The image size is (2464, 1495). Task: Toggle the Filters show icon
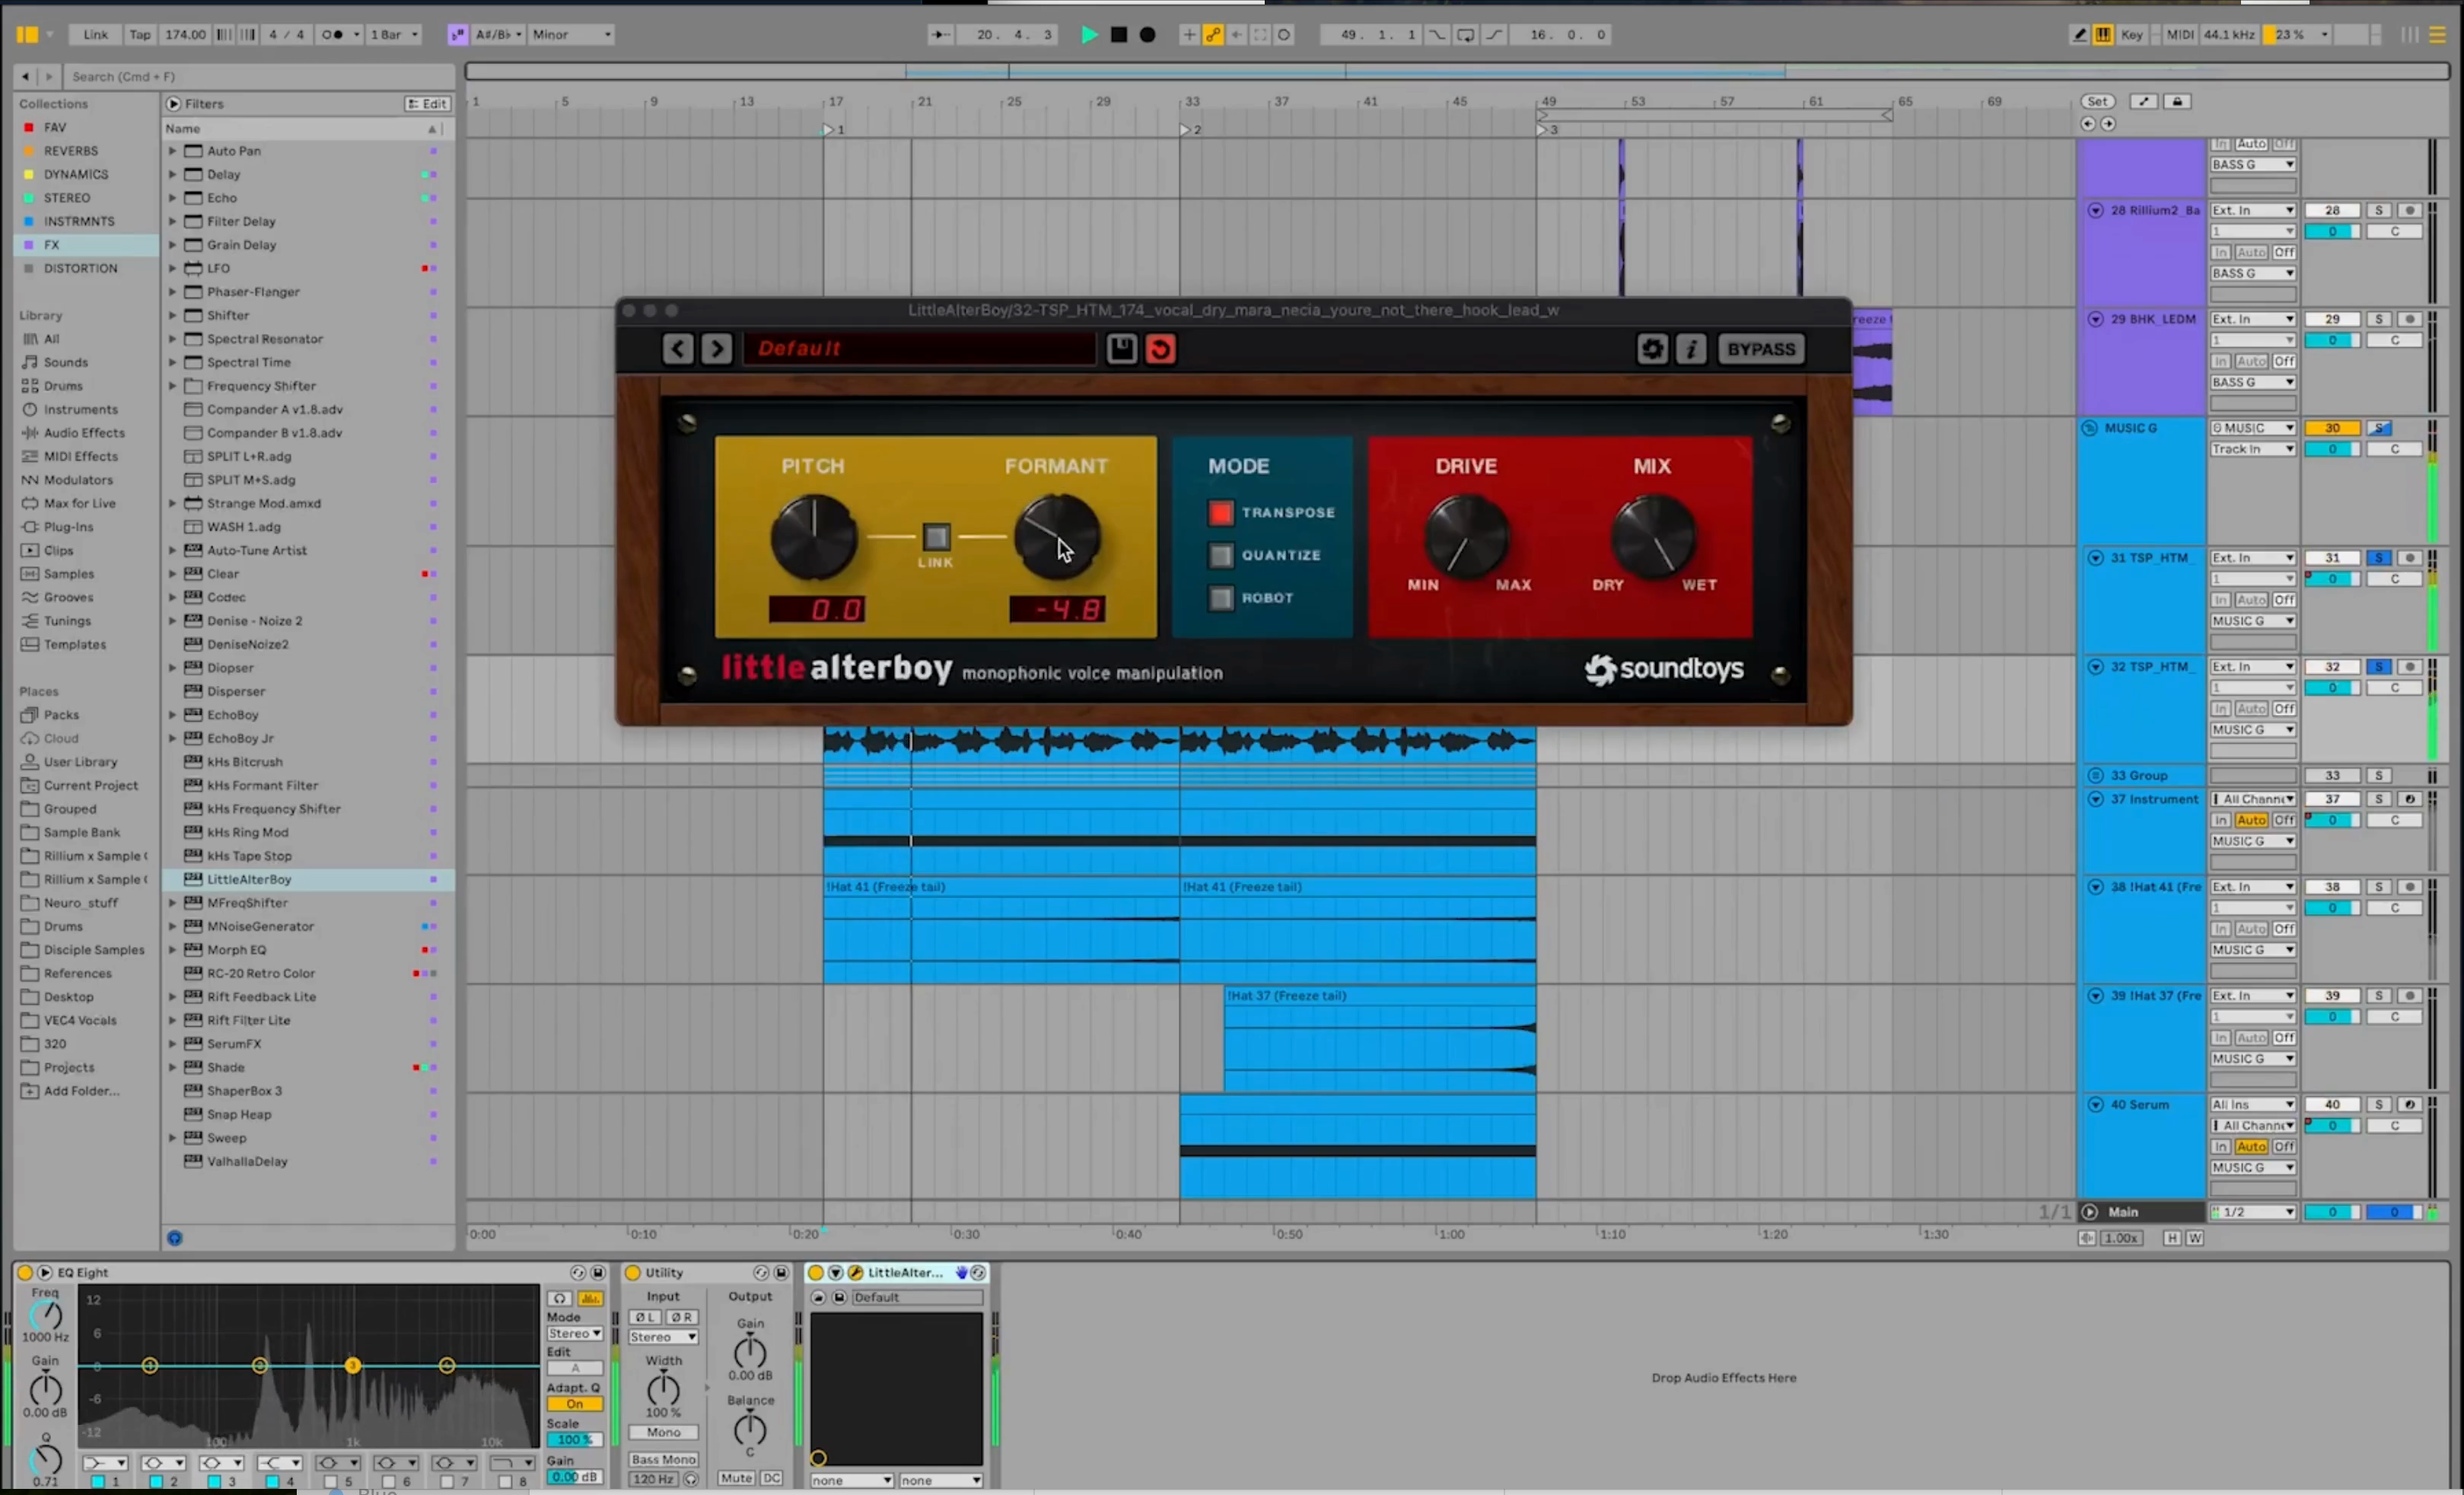pyautogui.click(x=174, y=103)
